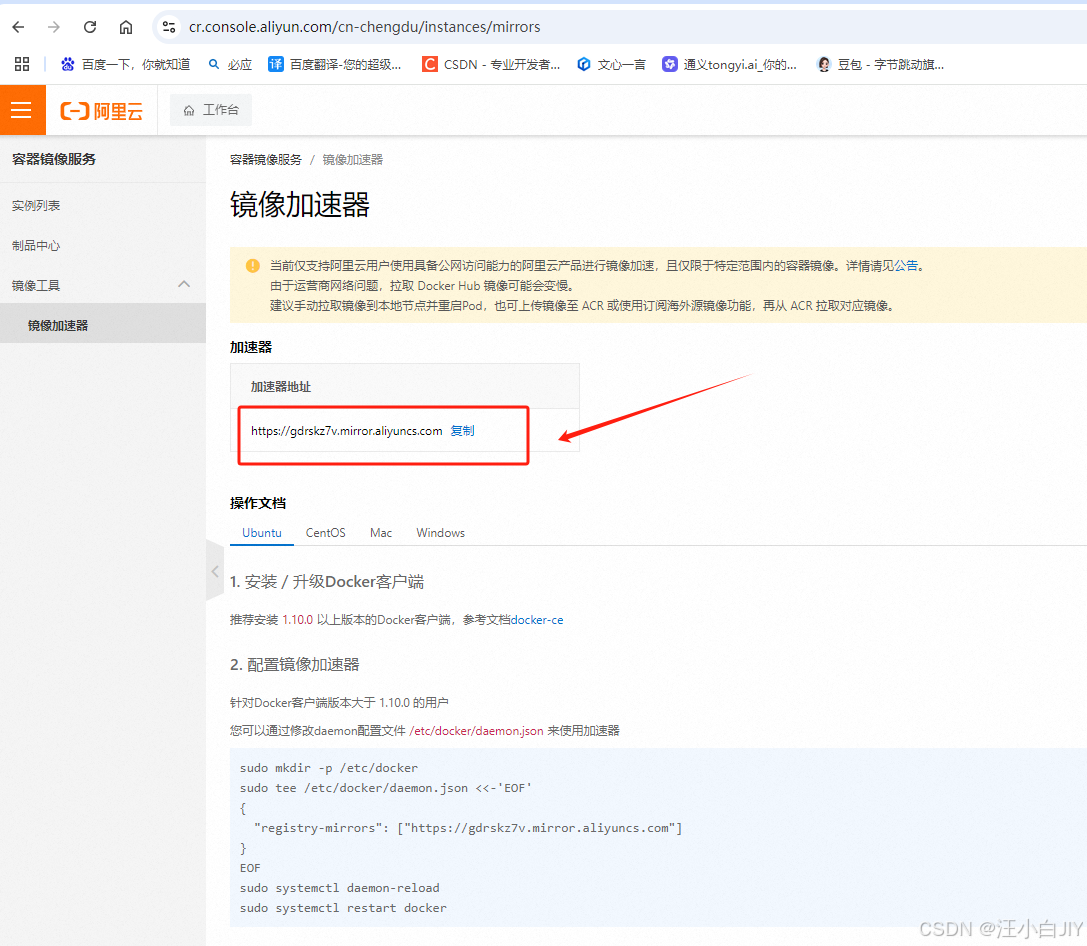This screenshot has height=946, width=1087.
Task: Open the hamburger menu in the orange square
Action: click(22, 110)
